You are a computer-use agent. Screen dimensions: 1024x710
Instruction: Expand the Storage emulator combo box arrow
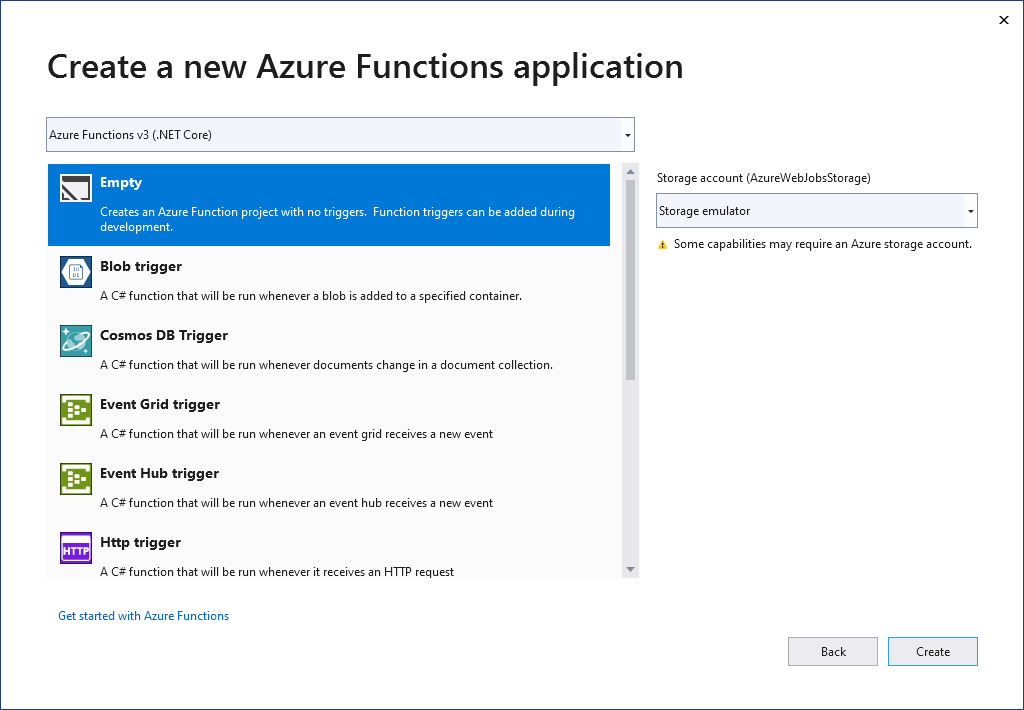[x=970, y=210]
